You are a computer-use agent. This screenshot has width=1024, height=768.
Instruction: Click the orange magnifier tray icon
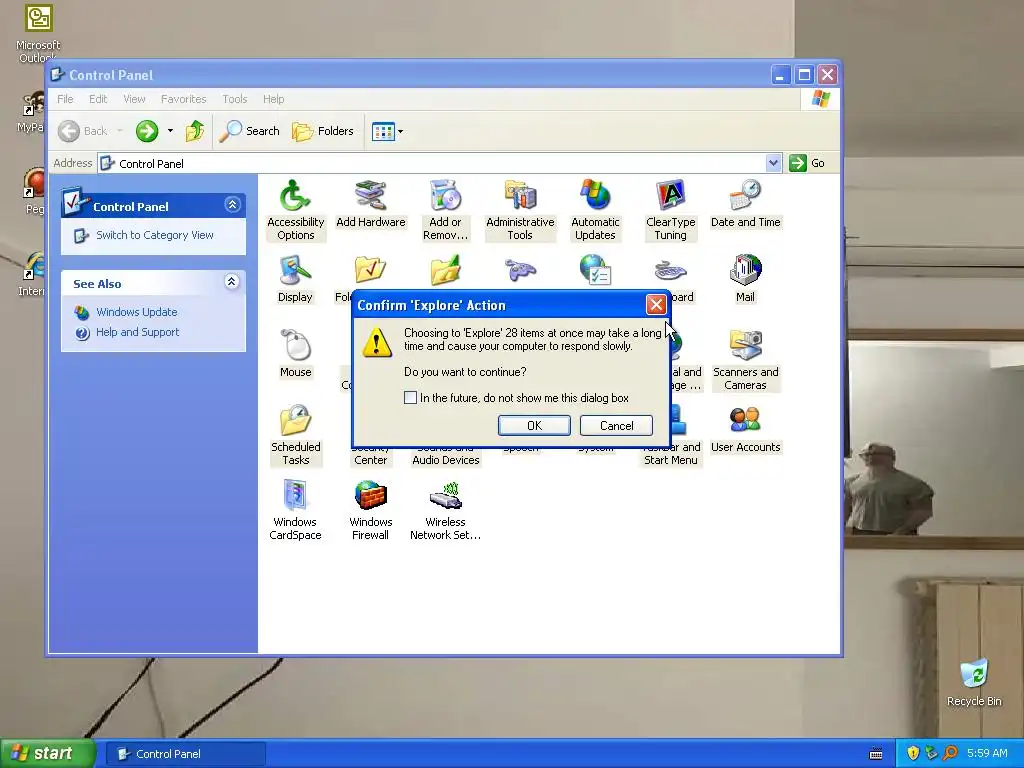tap(950, 753)
